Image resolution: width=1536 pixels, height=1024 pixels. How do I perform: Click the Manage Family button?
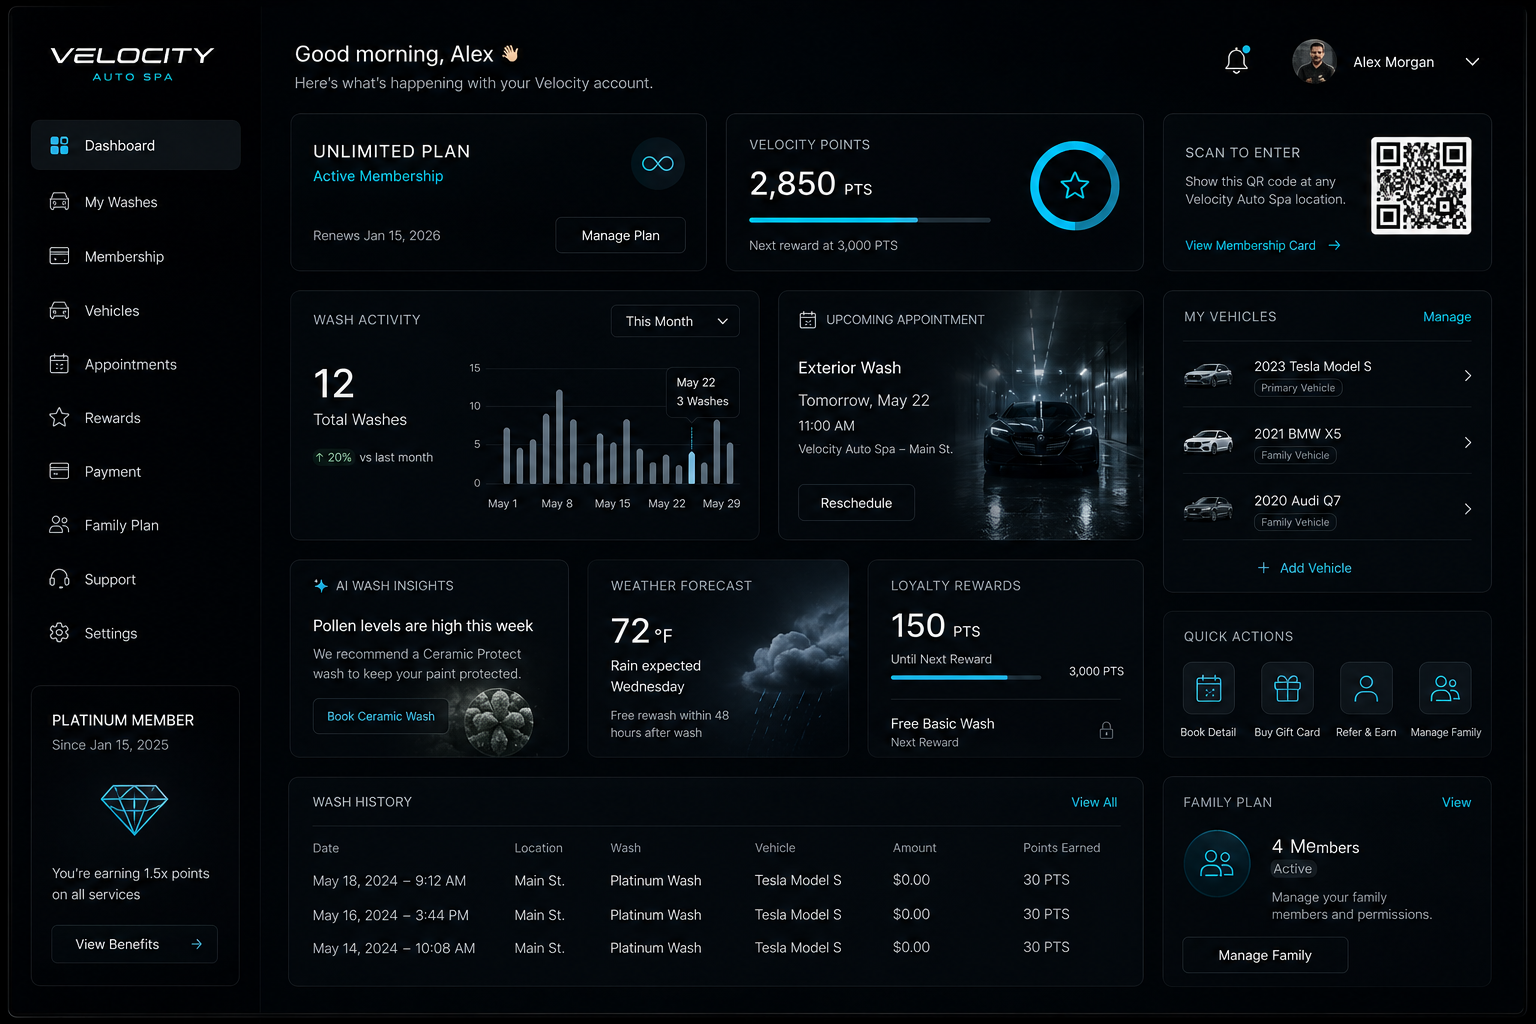point(1265,955)
